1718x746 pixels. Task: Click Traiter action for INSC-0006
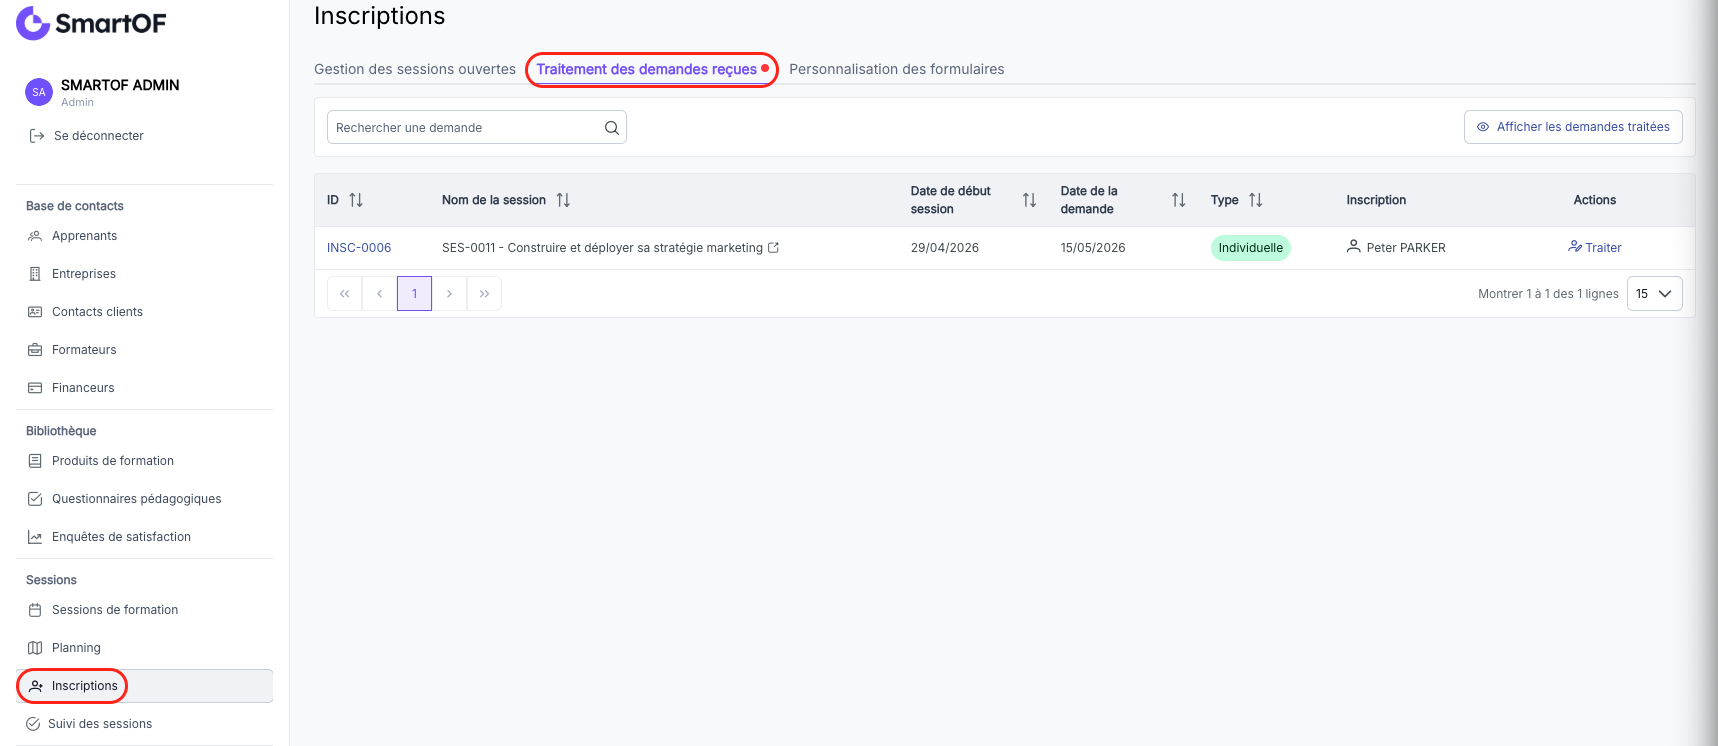click(x=1595, y=248)
